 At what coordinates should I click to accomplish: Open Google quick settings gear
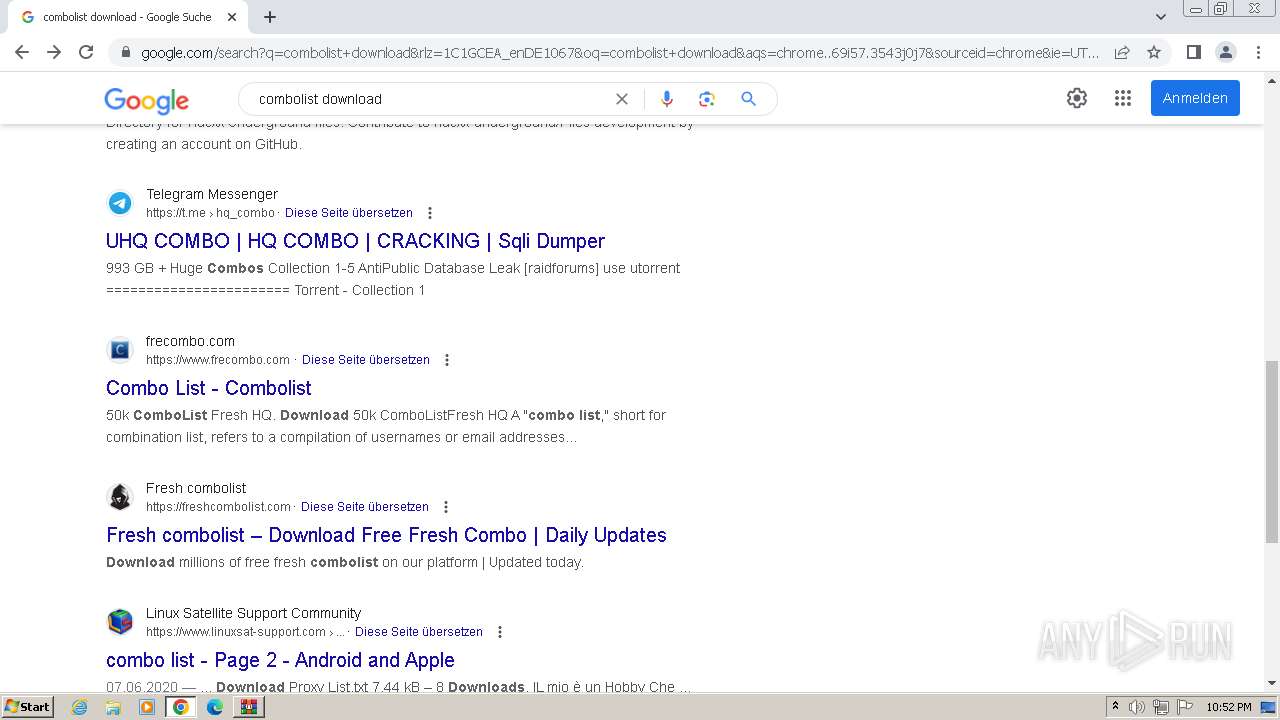pyautogui.click(x=1077, y=98)
